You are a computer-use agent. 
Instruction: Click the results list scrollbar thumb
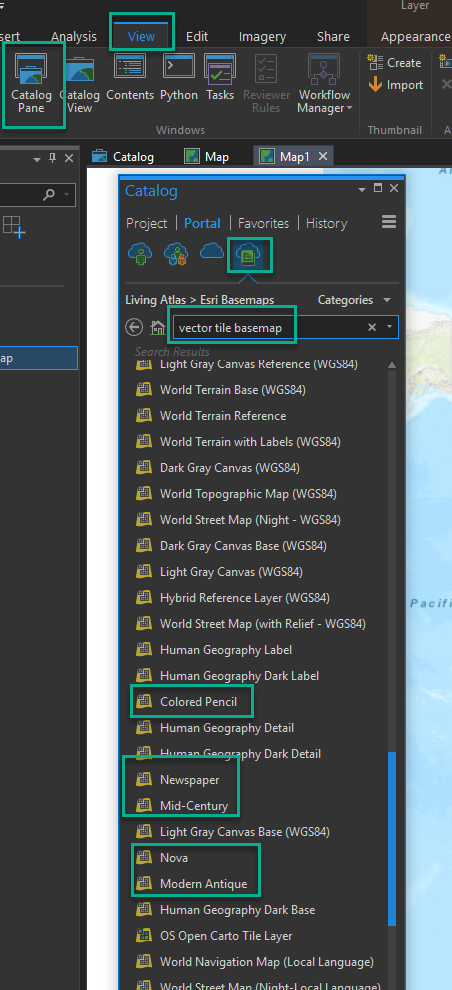tap(392, 838)
